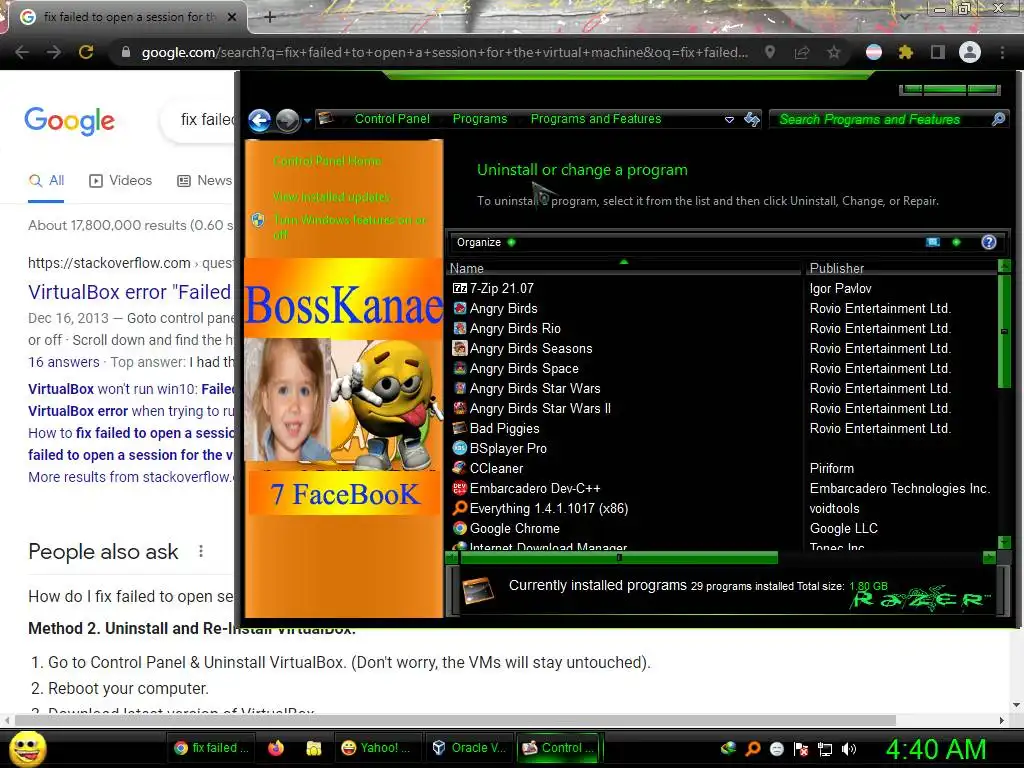Select the Angry Birds program icon
This screenshot has height=768, width=1024.
click(460, 308)
